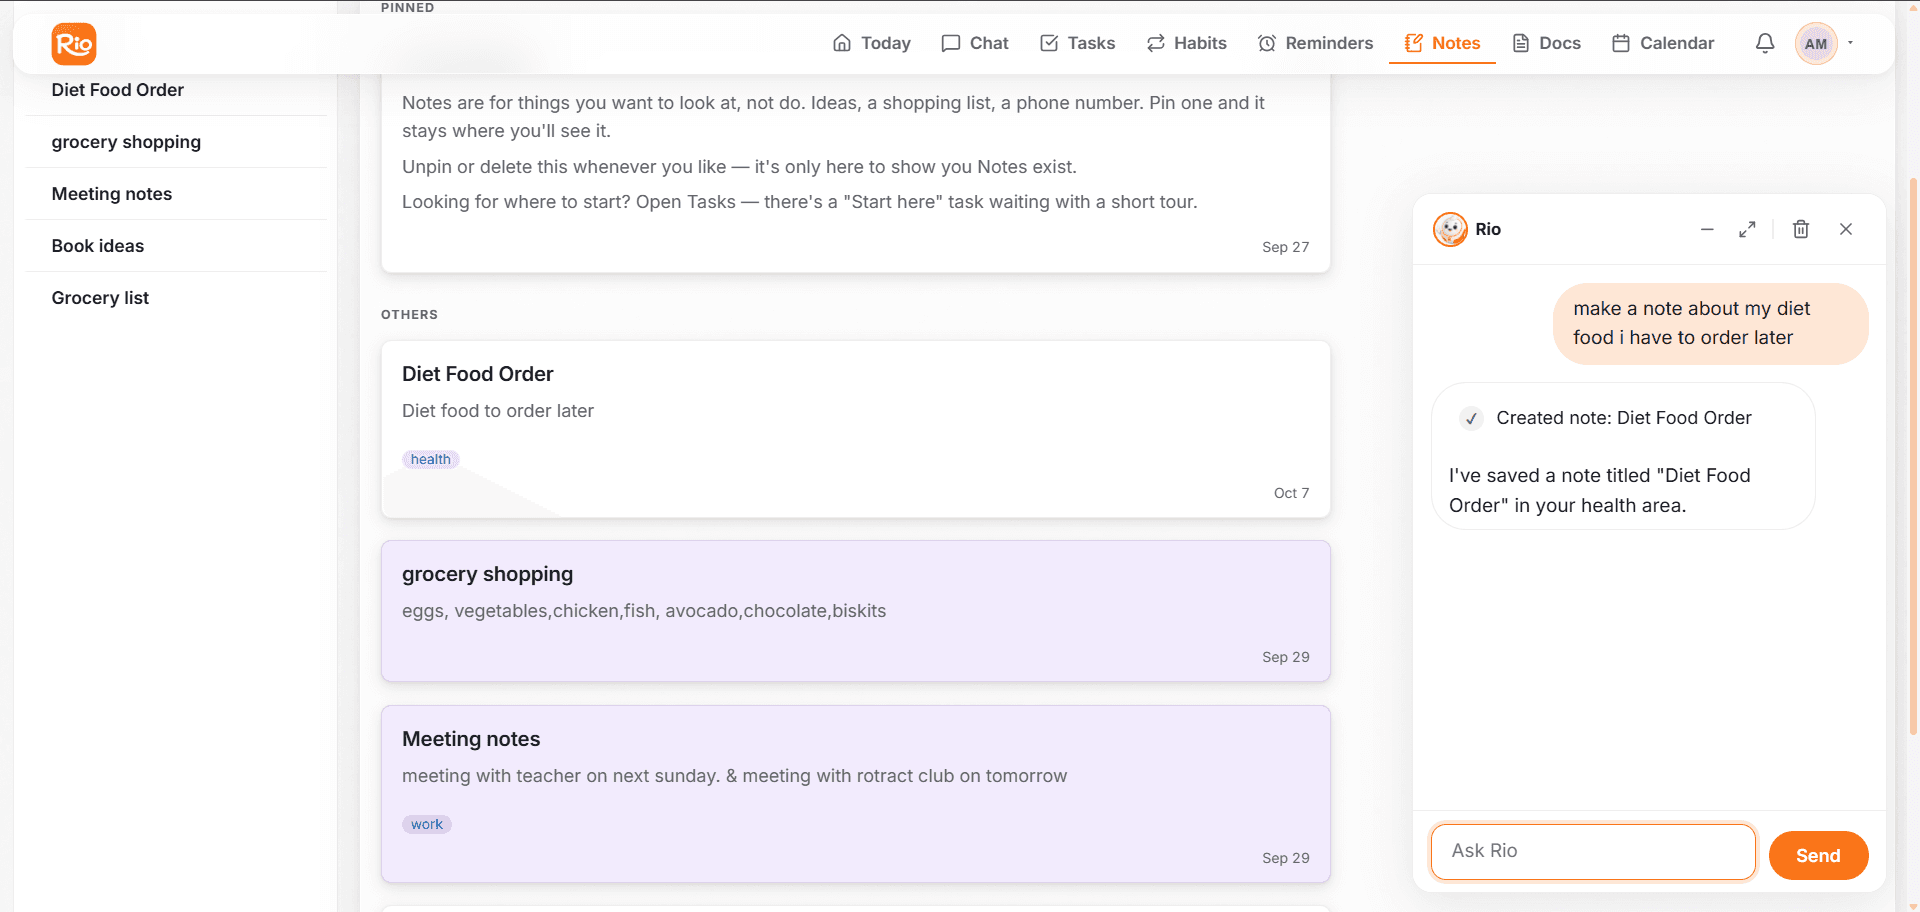1920x912 pixels.
Task: Open the Meeting notes card title
Action: 471,739
